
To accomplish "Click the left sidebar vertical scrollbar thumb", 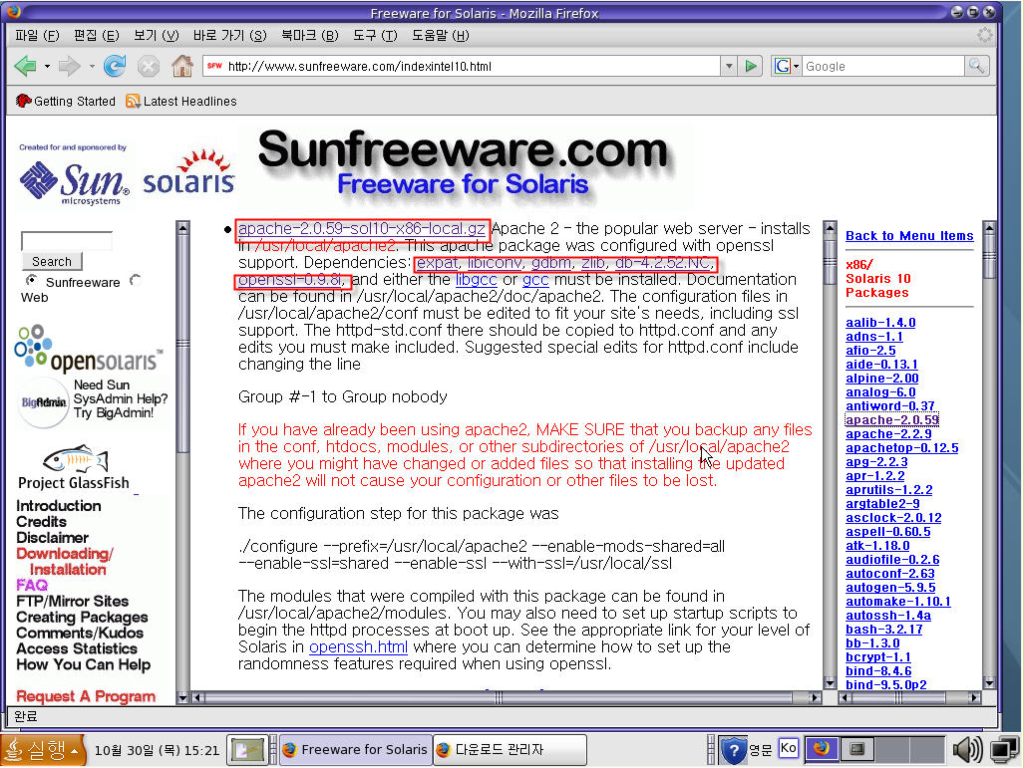I will point(182,344).
